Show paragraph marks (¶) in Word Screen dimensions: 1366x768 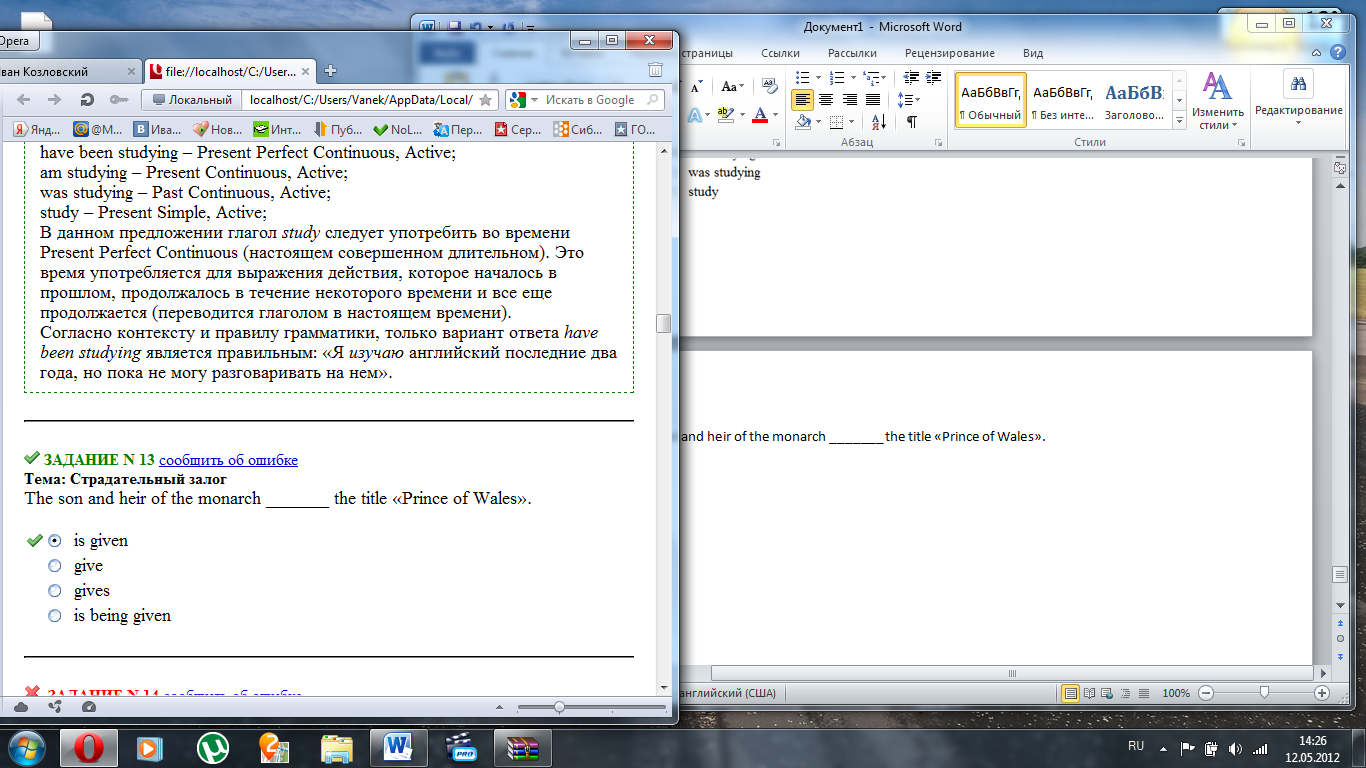click(911, 121)
